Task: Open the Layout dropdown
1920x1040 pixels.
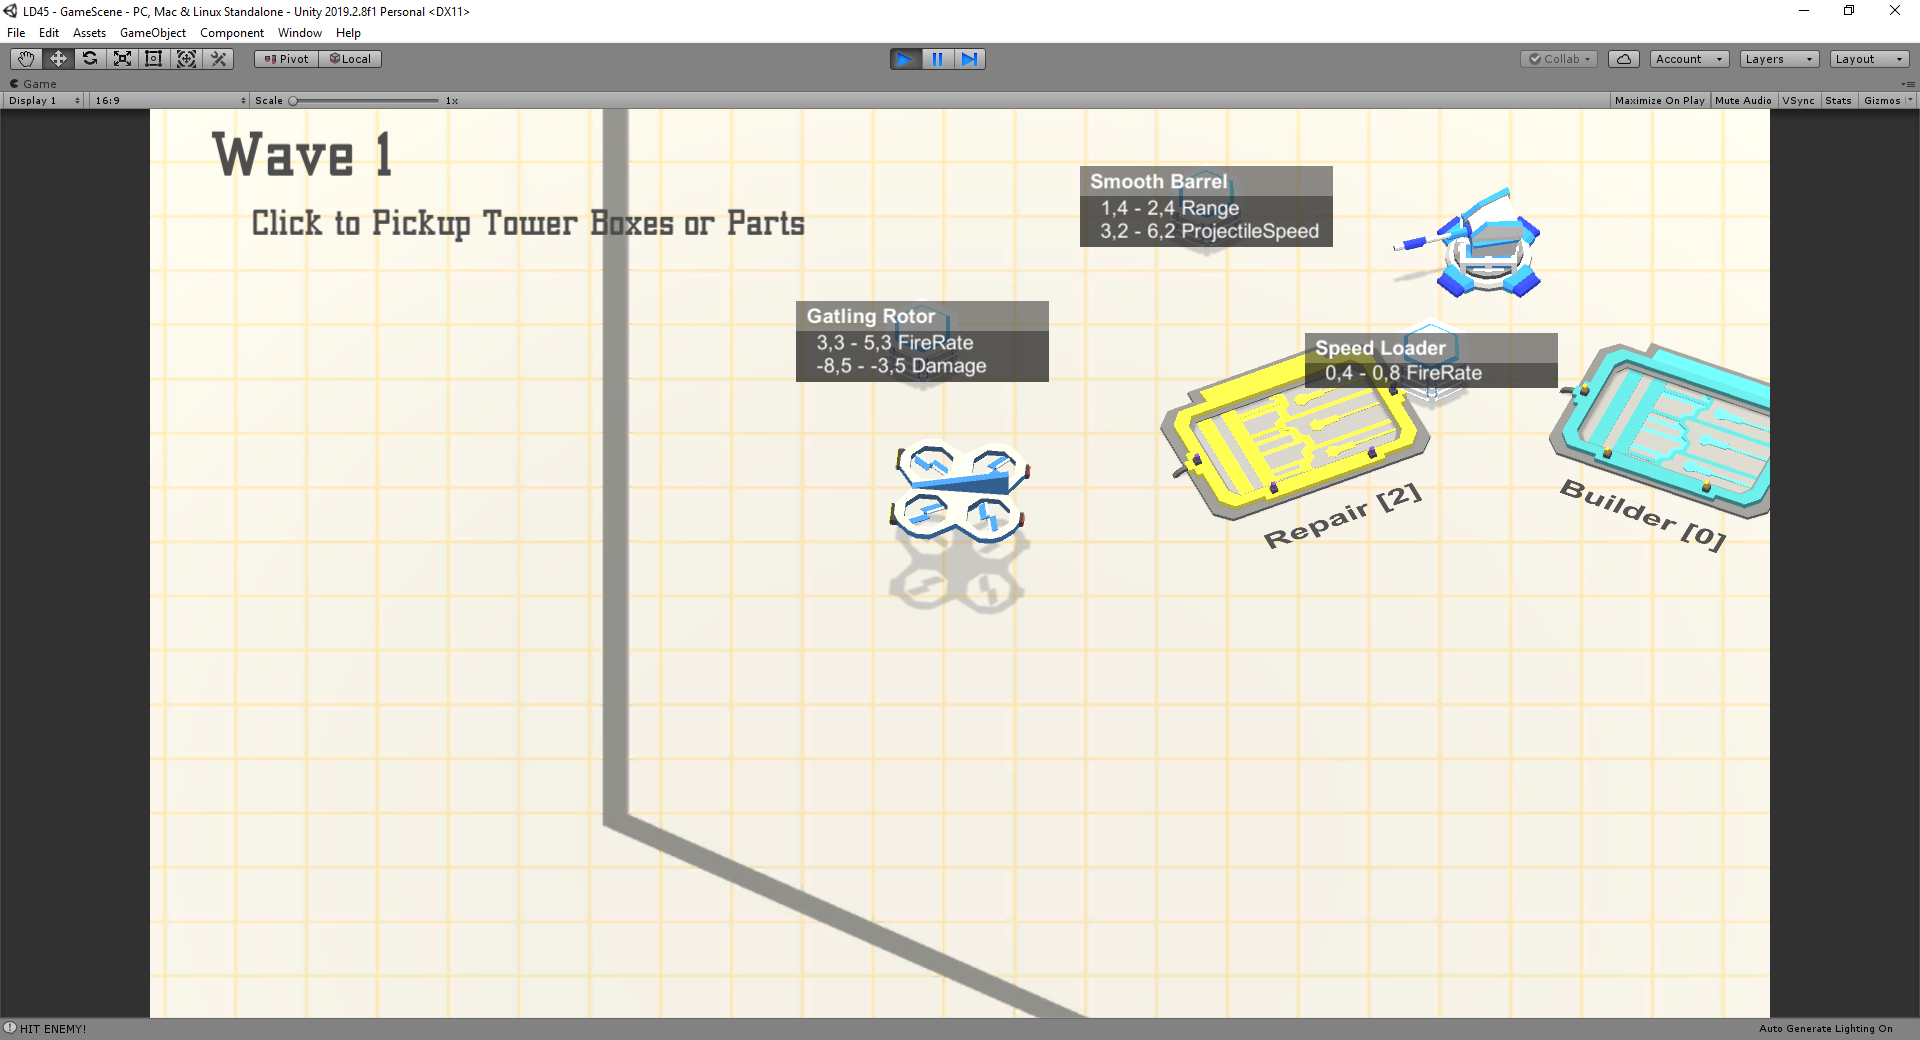Action: pyautogui.click(x=1870, y=59)
